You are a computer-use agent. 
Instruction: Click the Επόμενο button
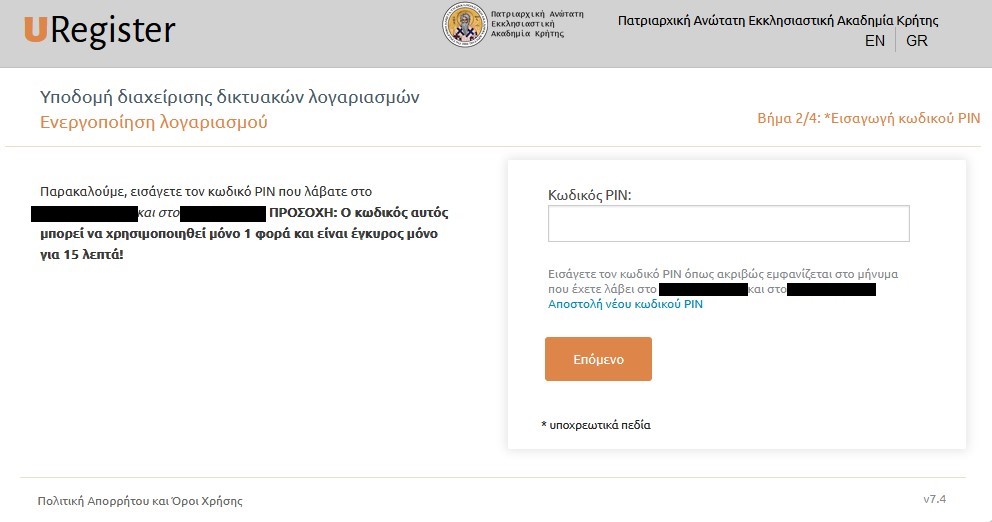598,359
